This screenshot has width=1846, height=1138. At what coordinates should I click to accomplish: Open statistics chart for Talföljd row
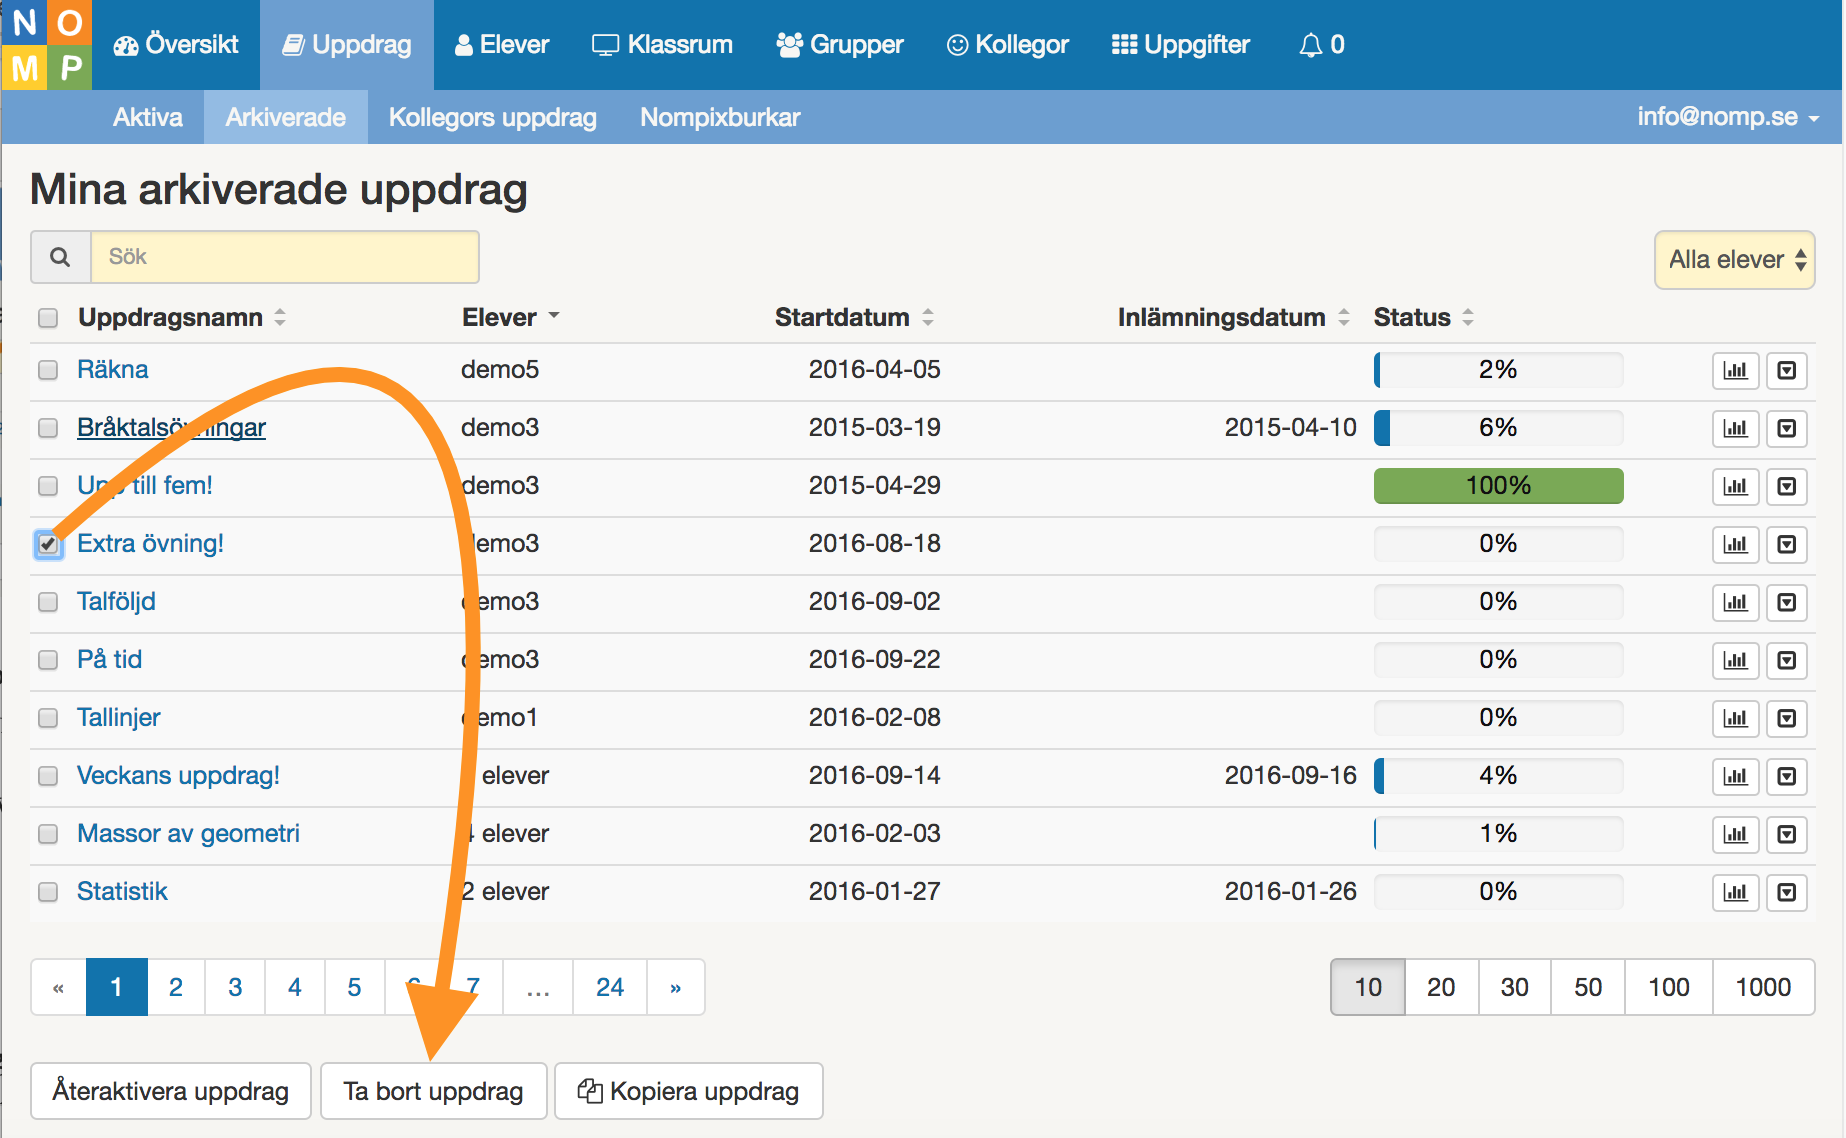click(1735, 603)
